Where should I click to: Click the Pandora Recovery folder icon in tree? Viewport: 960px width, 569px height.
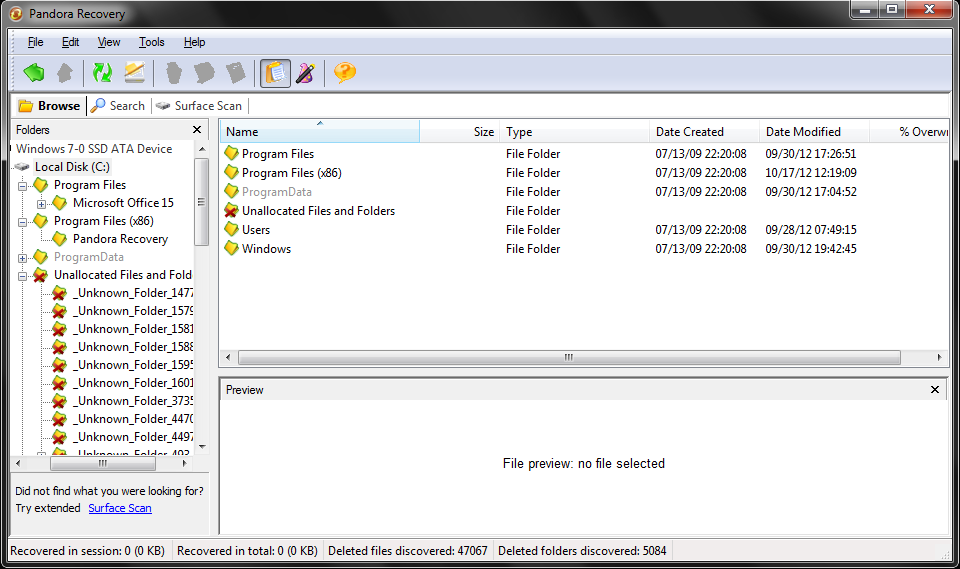point(60,238)
